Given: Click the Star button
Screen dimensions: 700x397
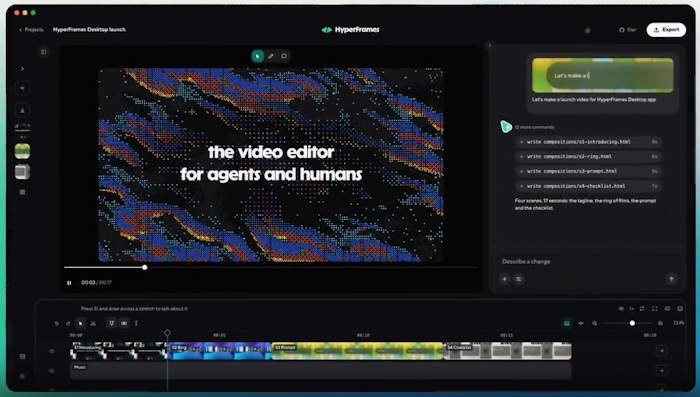Looking at the screenshot, I should [627, 30].
